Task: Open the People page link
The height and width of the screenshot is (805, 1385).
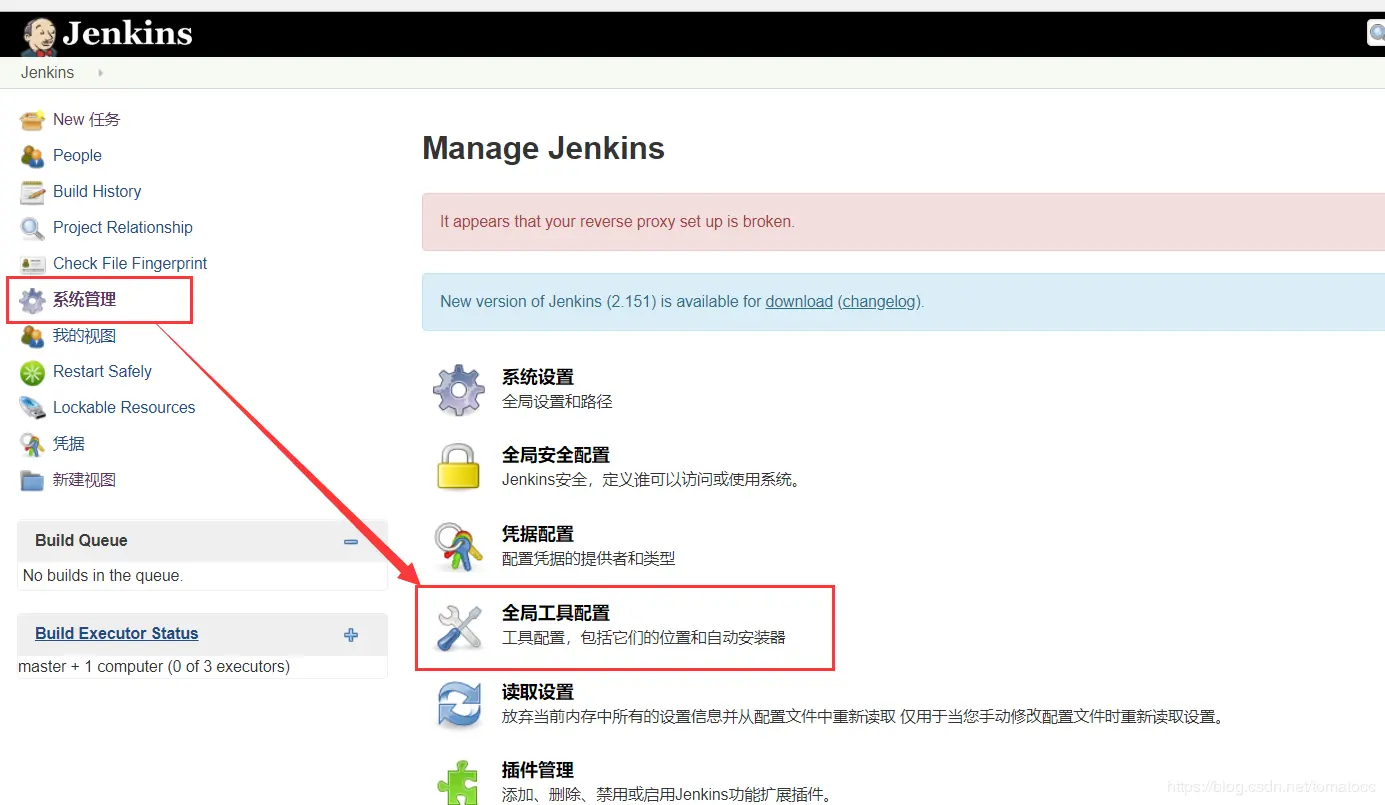Action: 77,155
